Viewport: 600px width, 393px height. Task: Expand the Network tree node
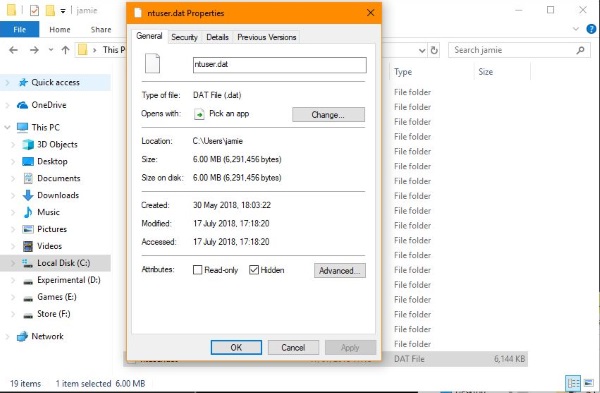[7, 336]
